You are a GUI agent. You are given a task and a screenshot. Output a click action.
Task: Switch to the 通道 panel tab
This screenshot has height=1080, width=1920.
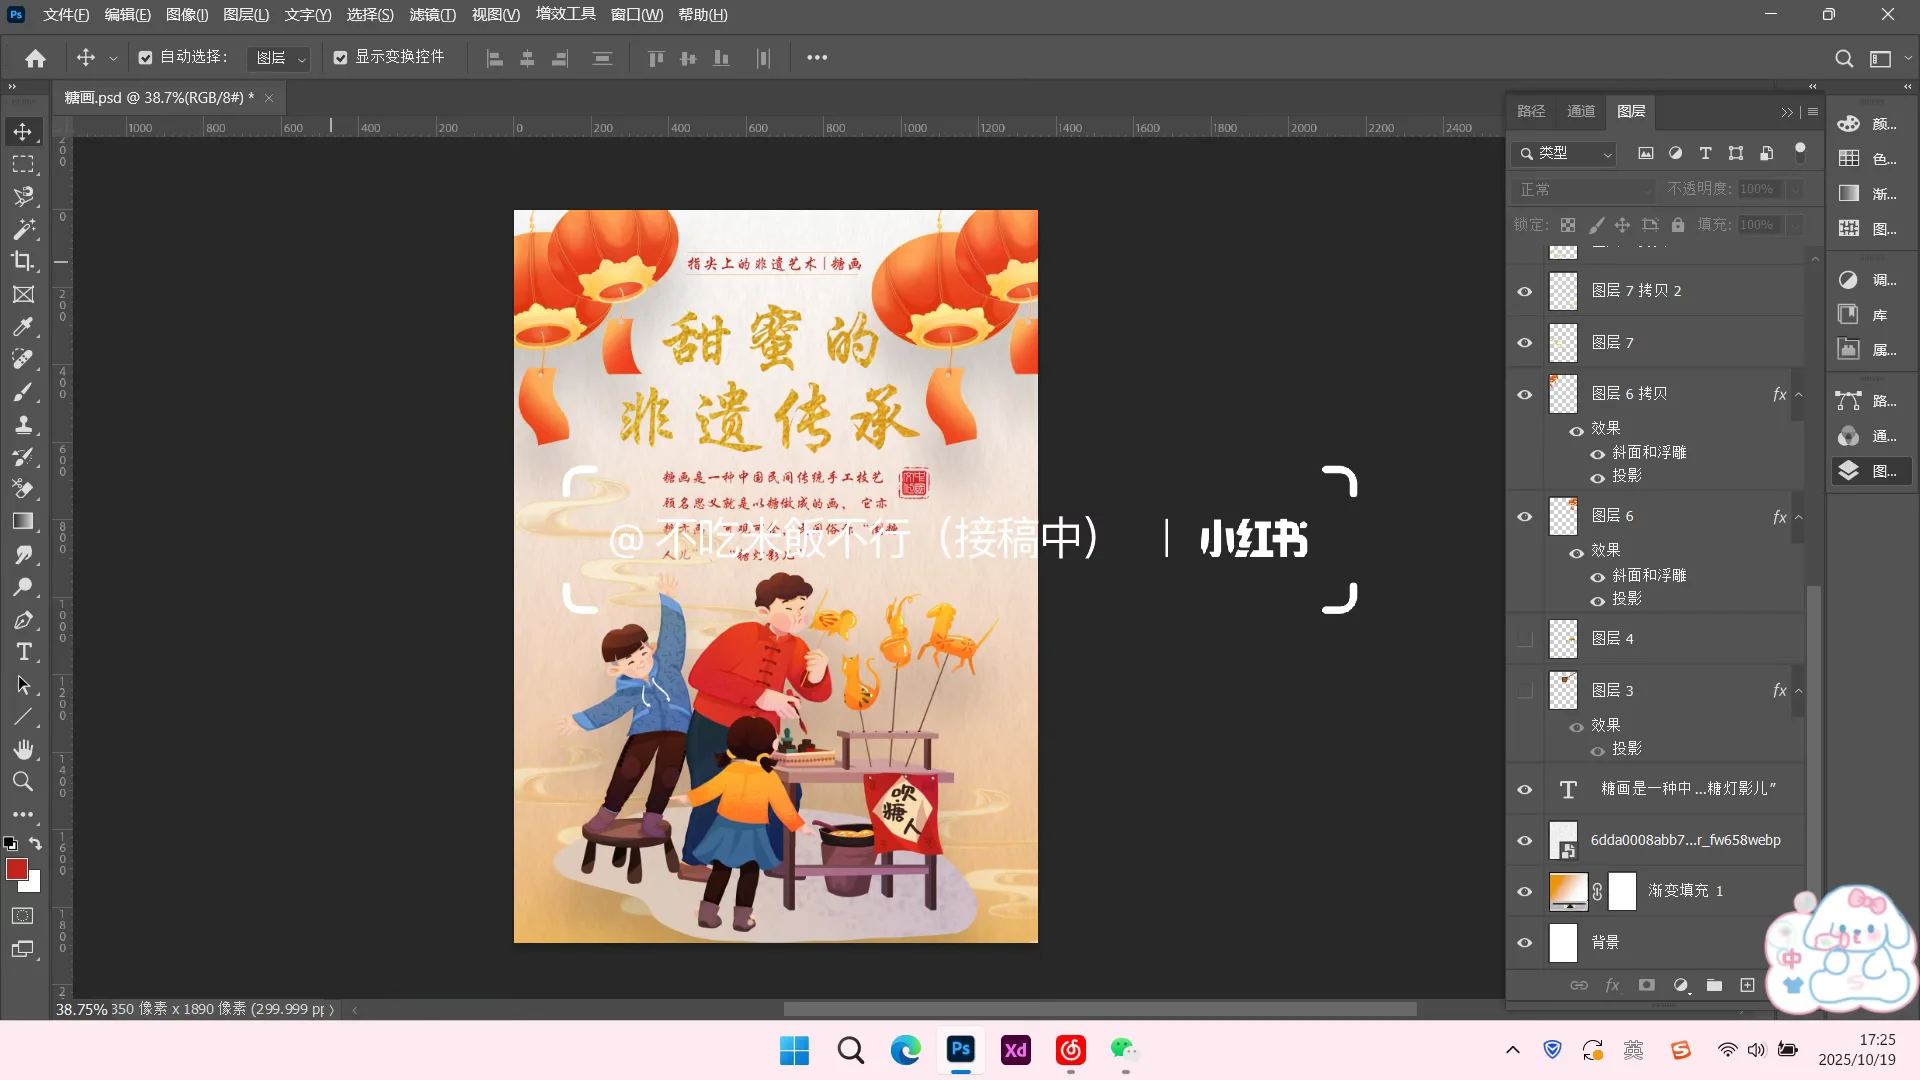pyautogui.click(x=1580, y=111)
